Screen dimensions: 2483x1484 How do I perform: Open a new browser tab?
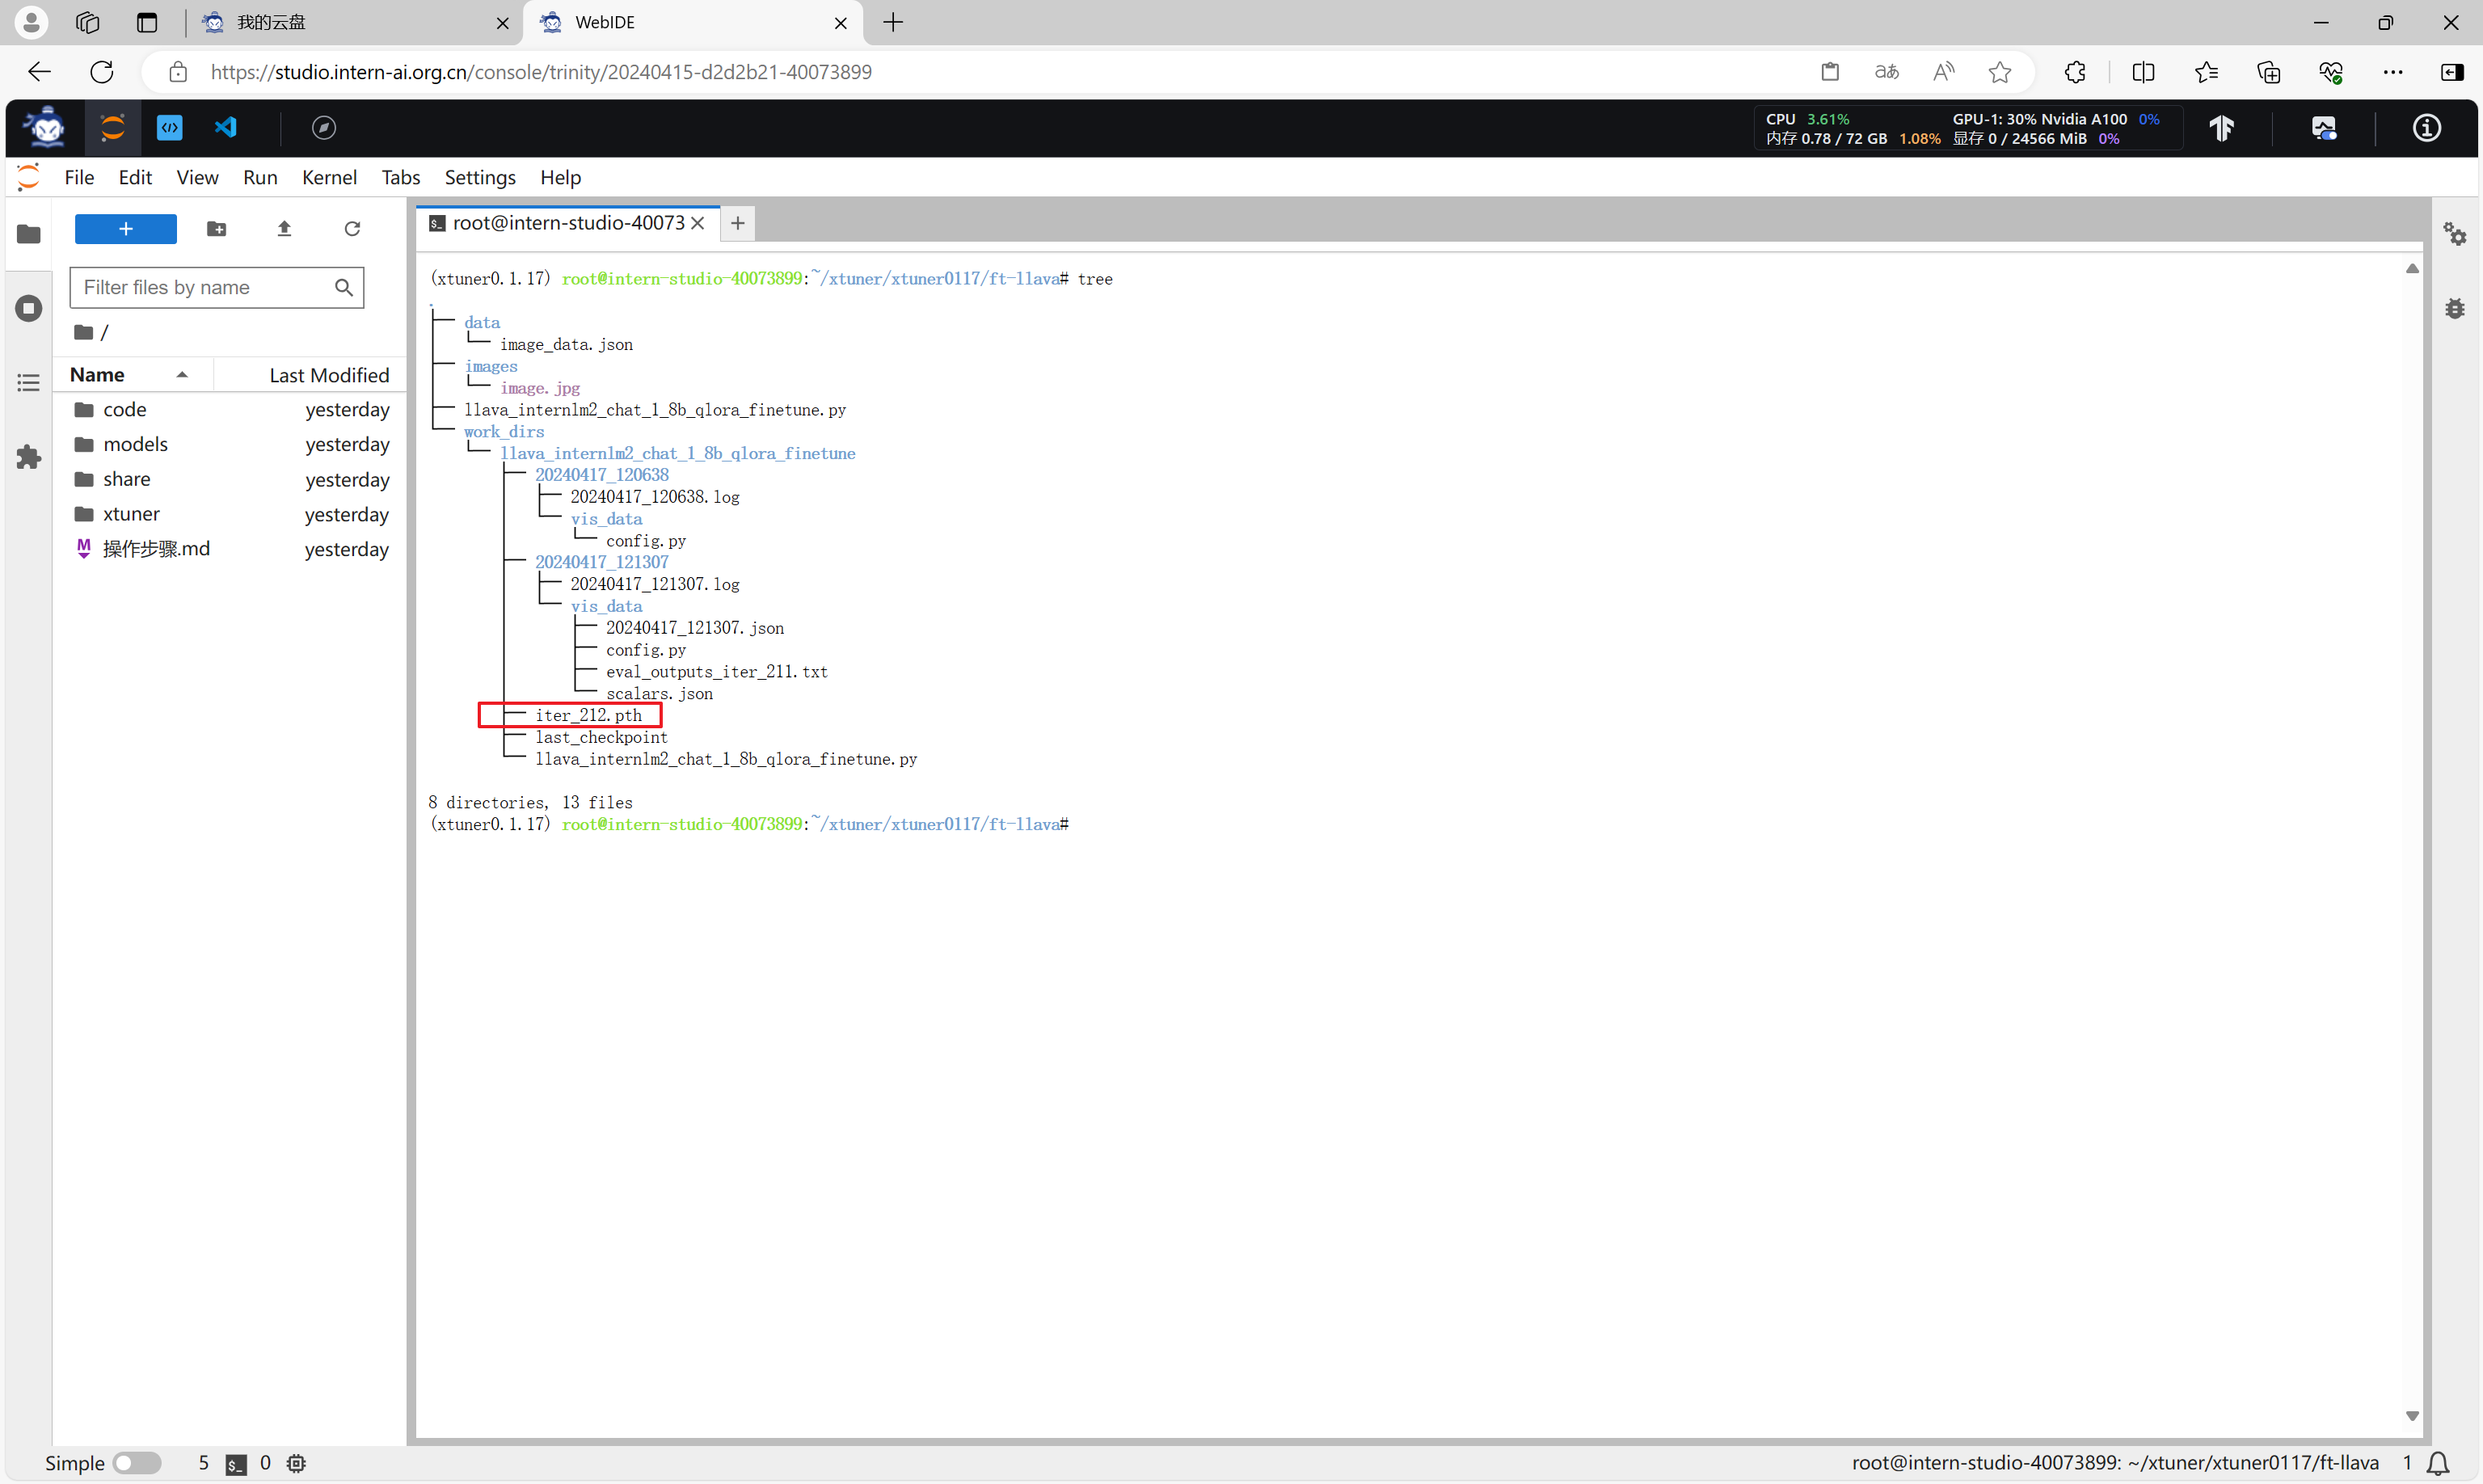click(x=893, y=22)
